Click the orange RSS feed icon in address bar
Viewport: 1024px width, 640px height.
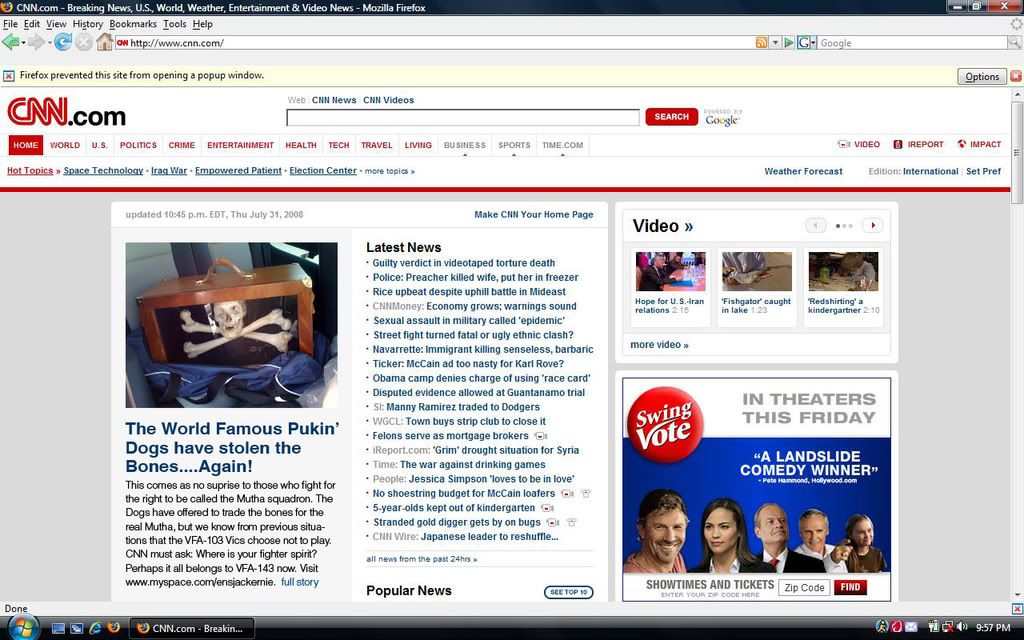coord(761,42)
